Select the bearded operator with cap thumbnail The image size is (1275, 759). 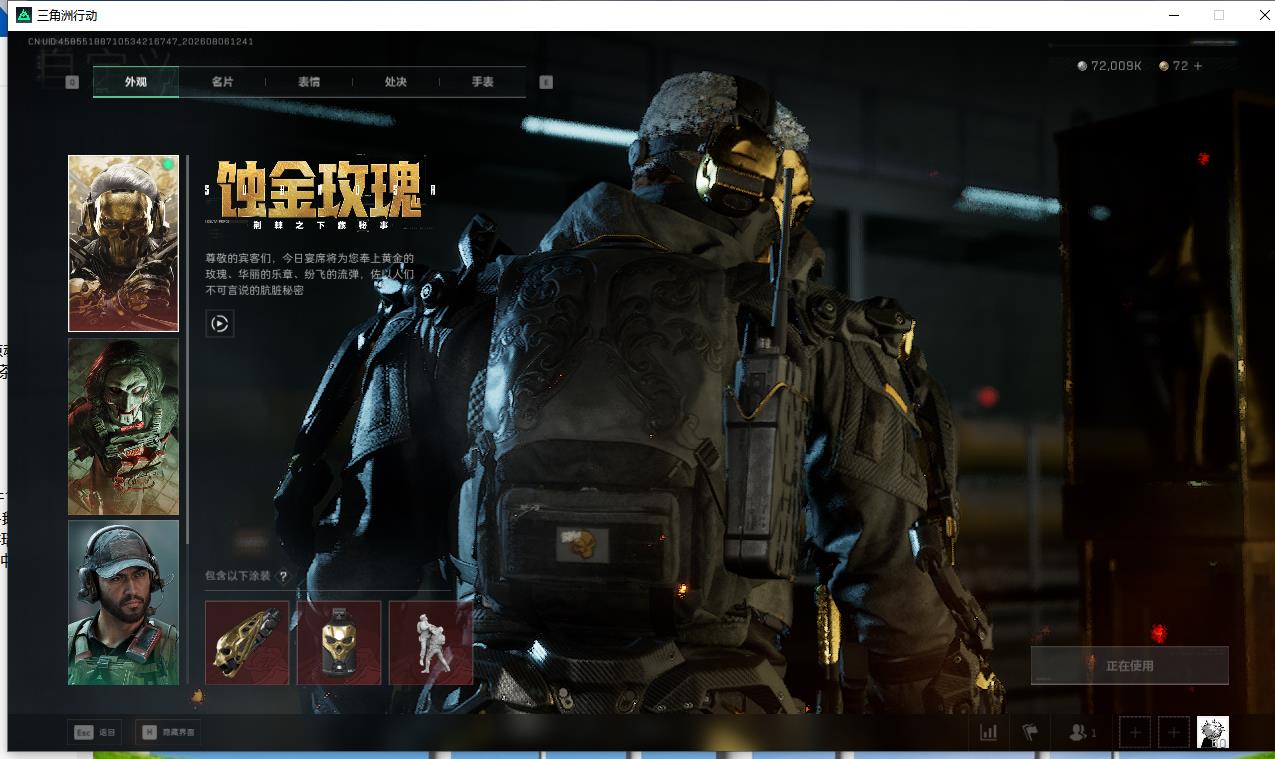123,602
